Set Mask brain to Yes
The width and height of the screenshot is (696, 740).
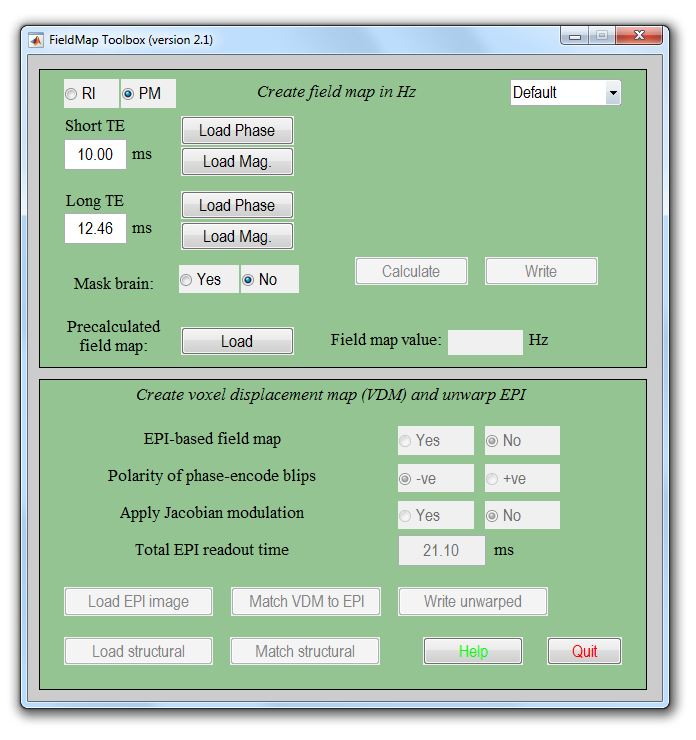187,280
